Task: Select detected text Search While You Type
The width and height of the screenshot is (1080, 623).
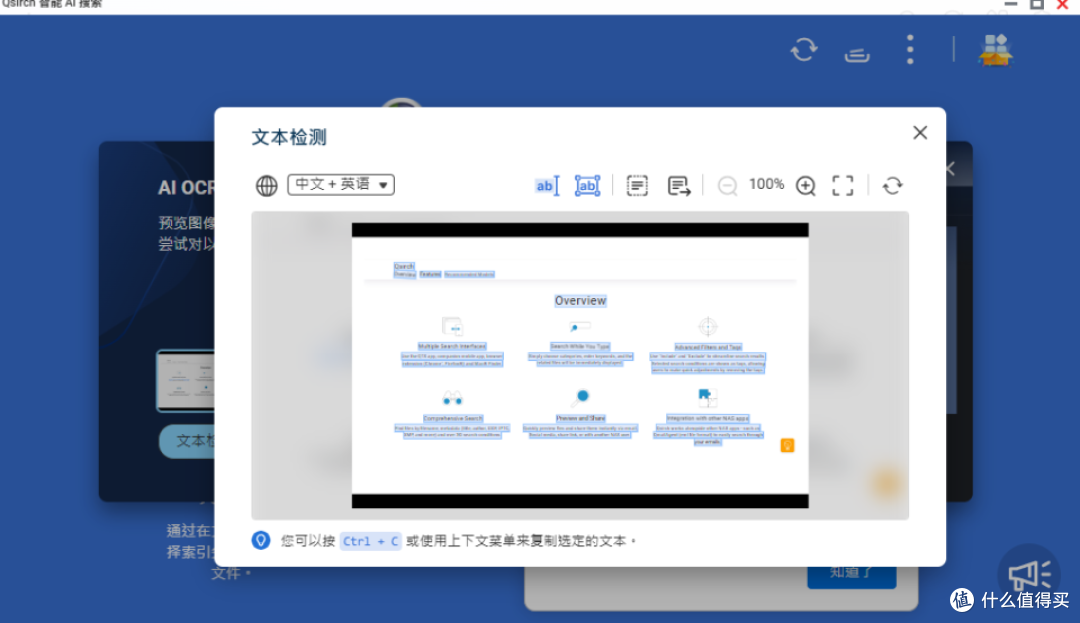Action: [x=580, y=346]
